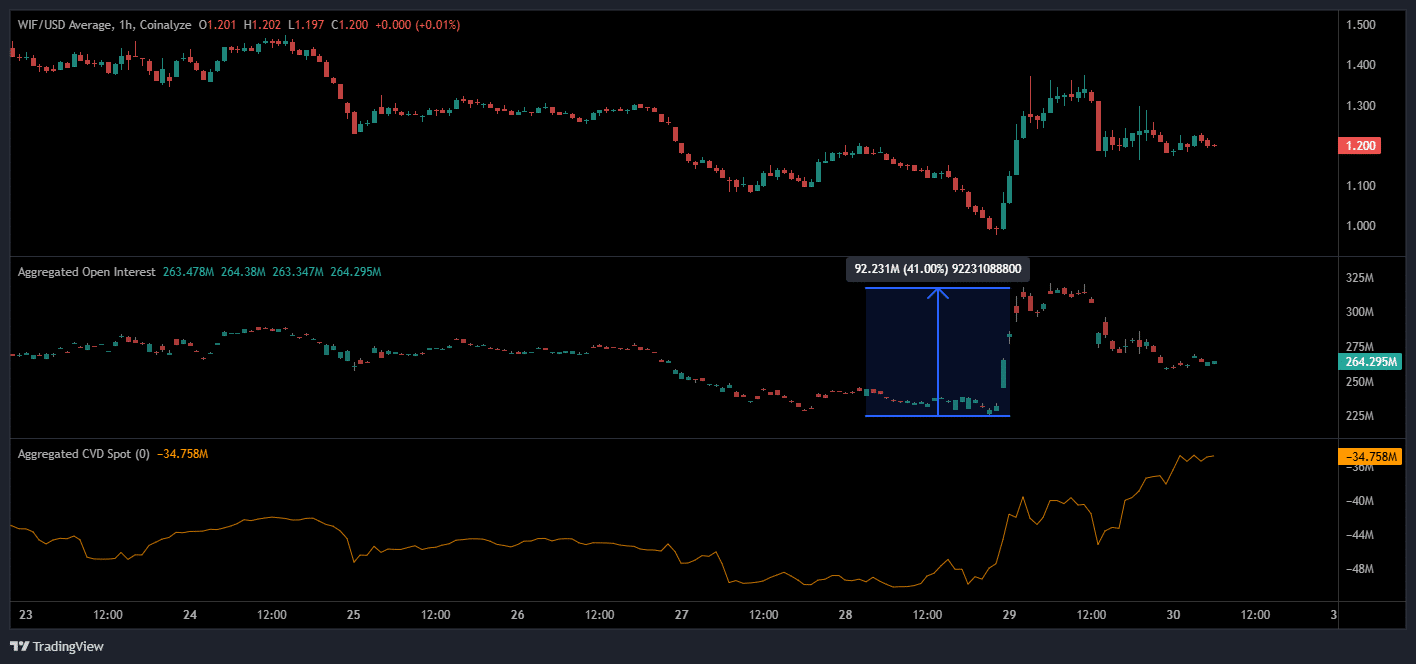Click date label 27 on time axis
1416x664 pixels.
coord(681,615)
